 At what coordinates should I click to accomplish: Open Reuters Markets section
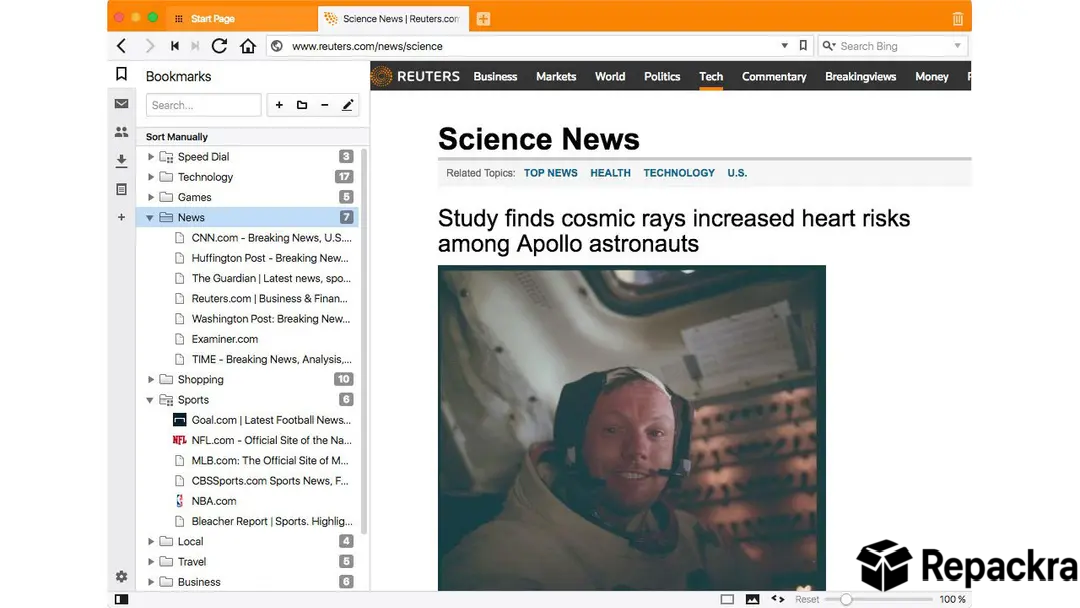(556, 76)
